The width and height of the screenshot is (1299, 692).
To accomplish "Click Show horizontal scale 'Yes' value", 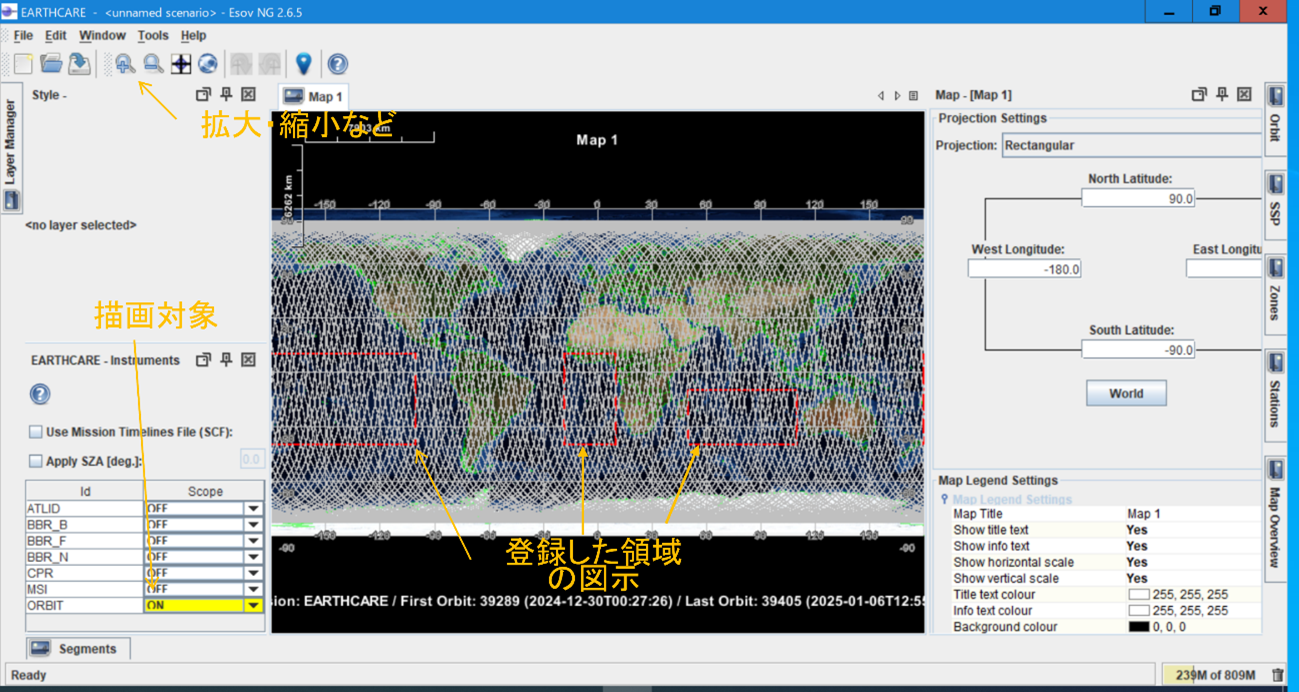I will point(1137,562).
